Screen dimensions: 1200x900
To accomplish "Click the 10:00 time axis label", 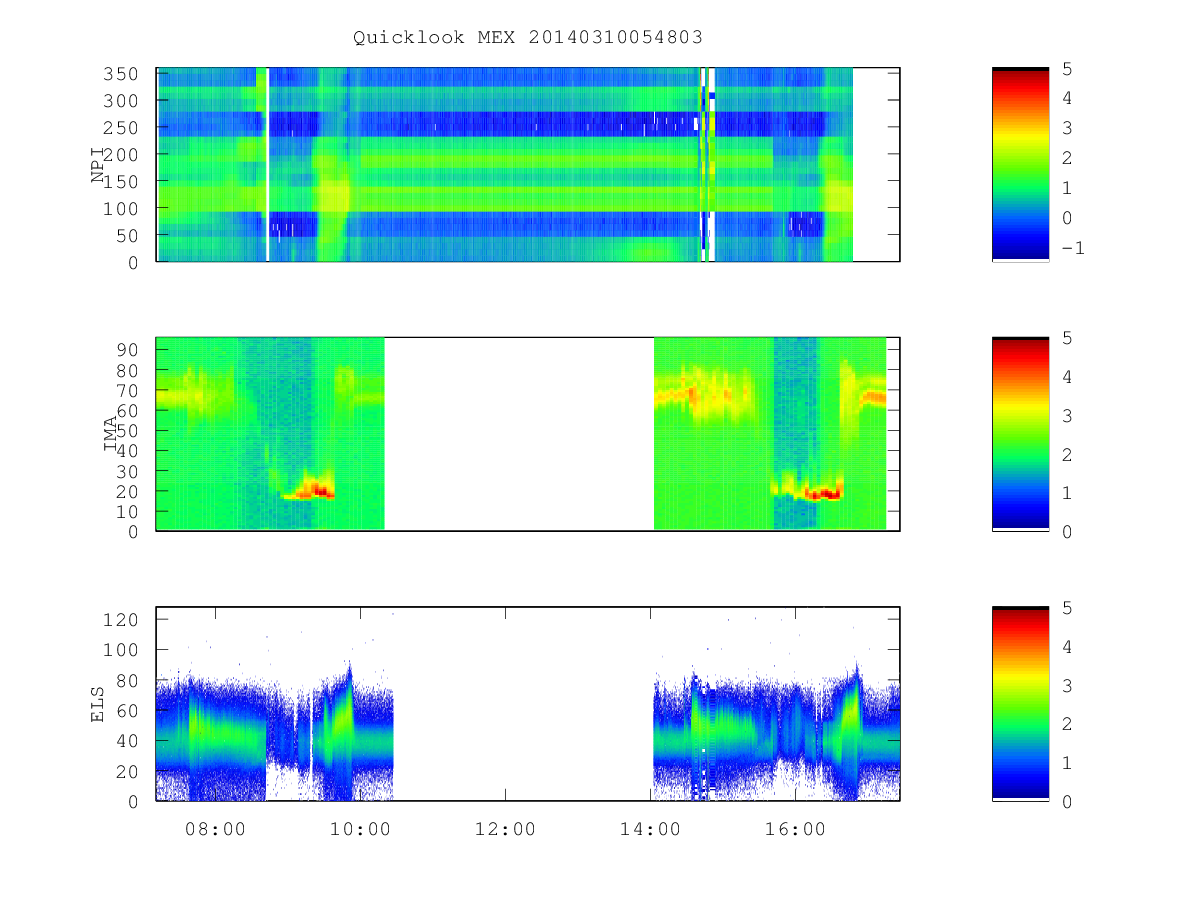I will tap(361, 828).
